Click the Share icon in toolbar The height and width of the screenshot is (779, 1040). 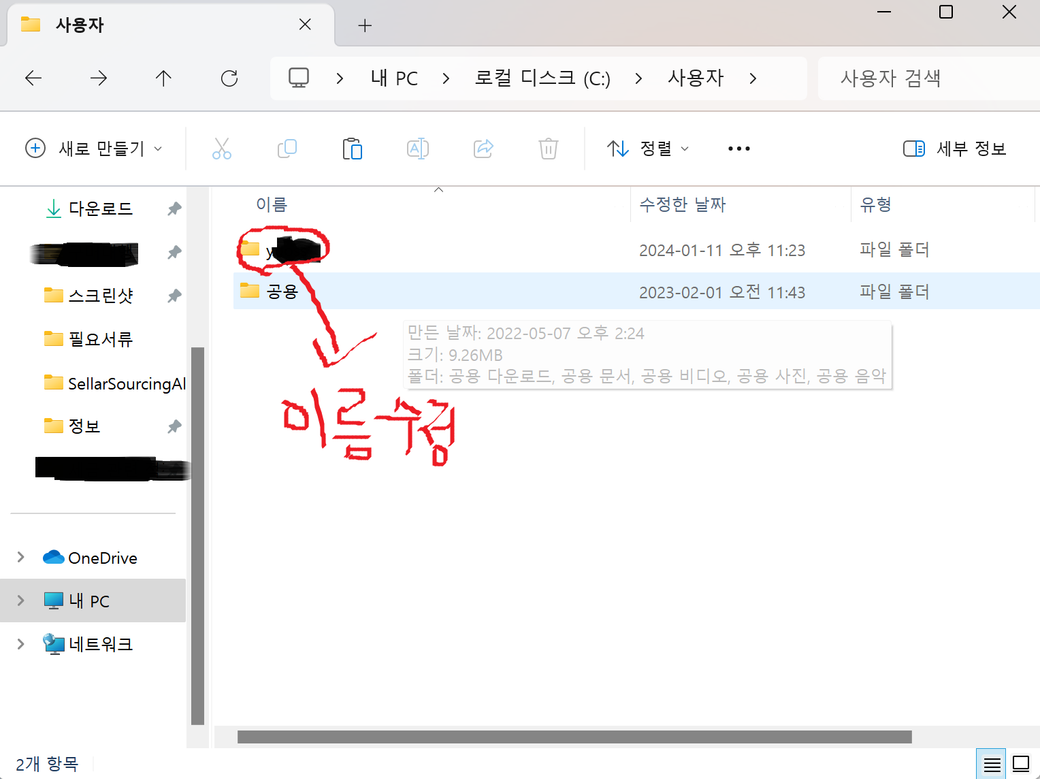coord(483,149)
